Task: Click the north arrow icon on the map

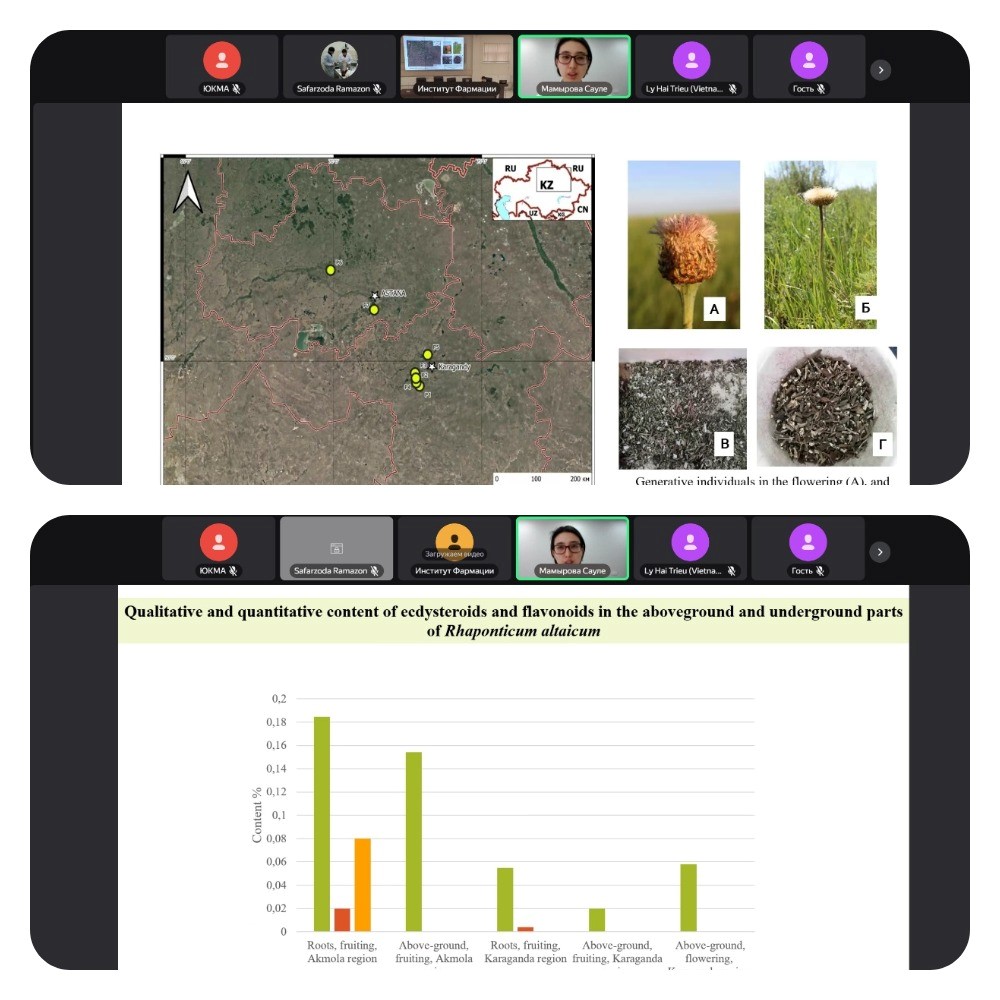Action: point(188,192)
